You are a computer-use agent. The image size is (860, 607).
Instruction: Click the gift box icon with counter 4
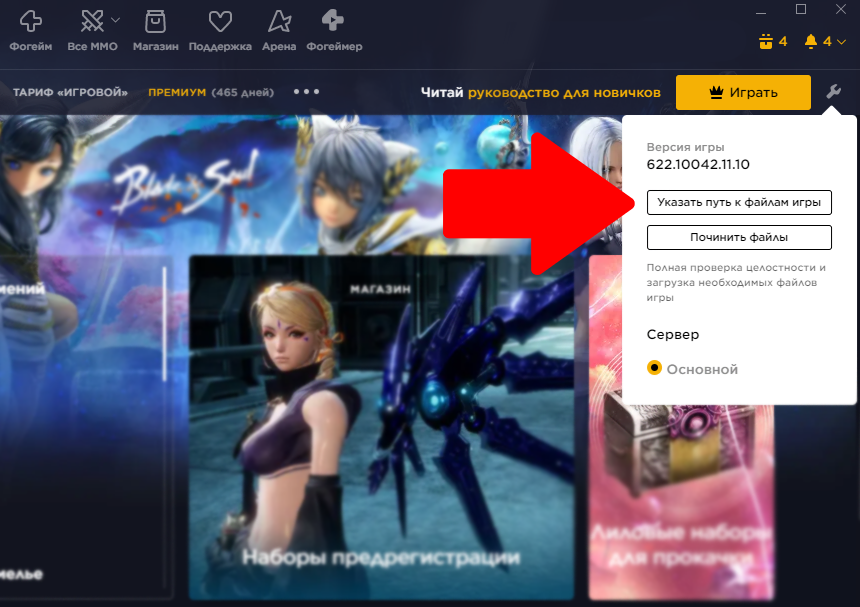click(766, 41)
